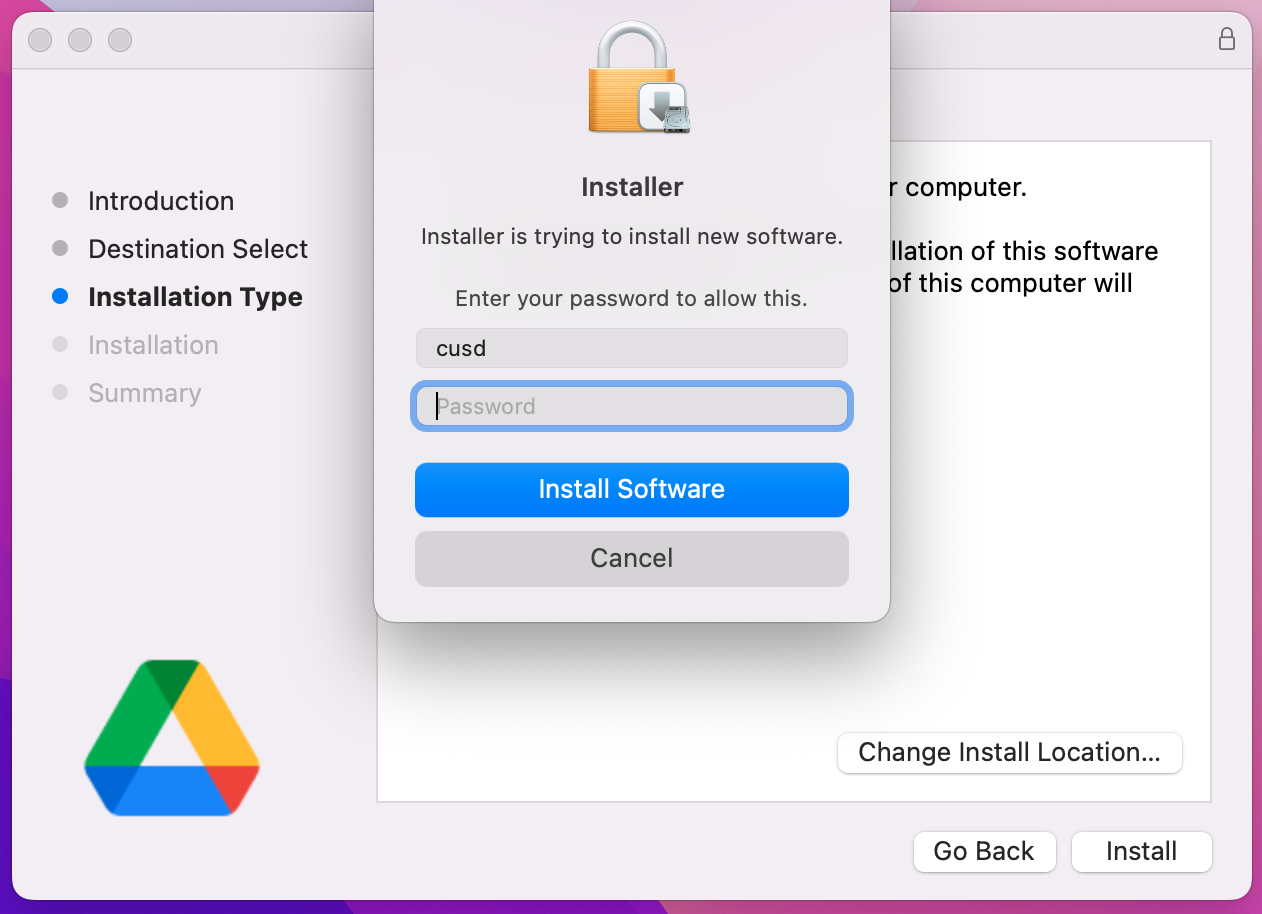This screenshot has height=914, width=1262.
Task: Focus the Password field
Action: [x=632, y=406]
